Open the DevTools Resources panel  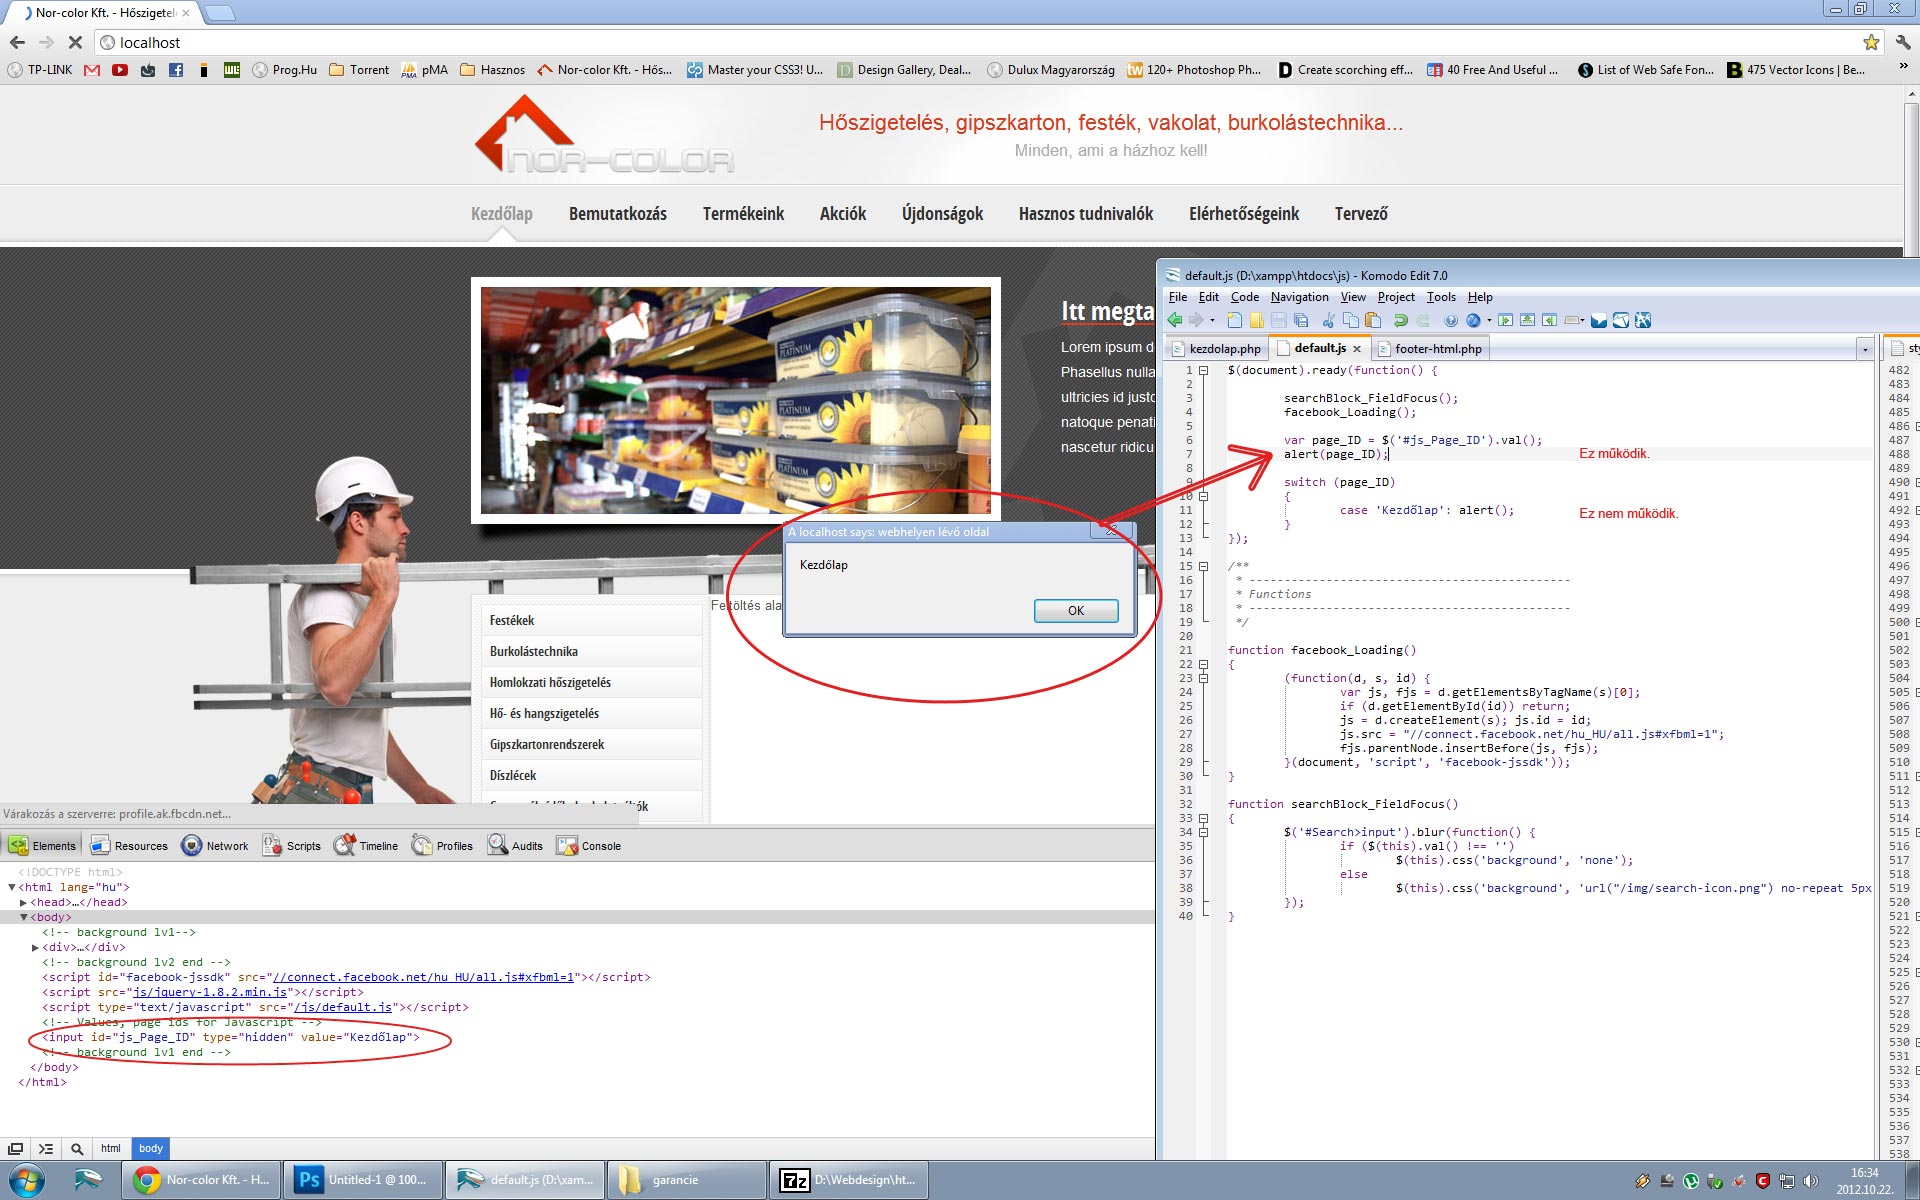click(x=130, y=846)
